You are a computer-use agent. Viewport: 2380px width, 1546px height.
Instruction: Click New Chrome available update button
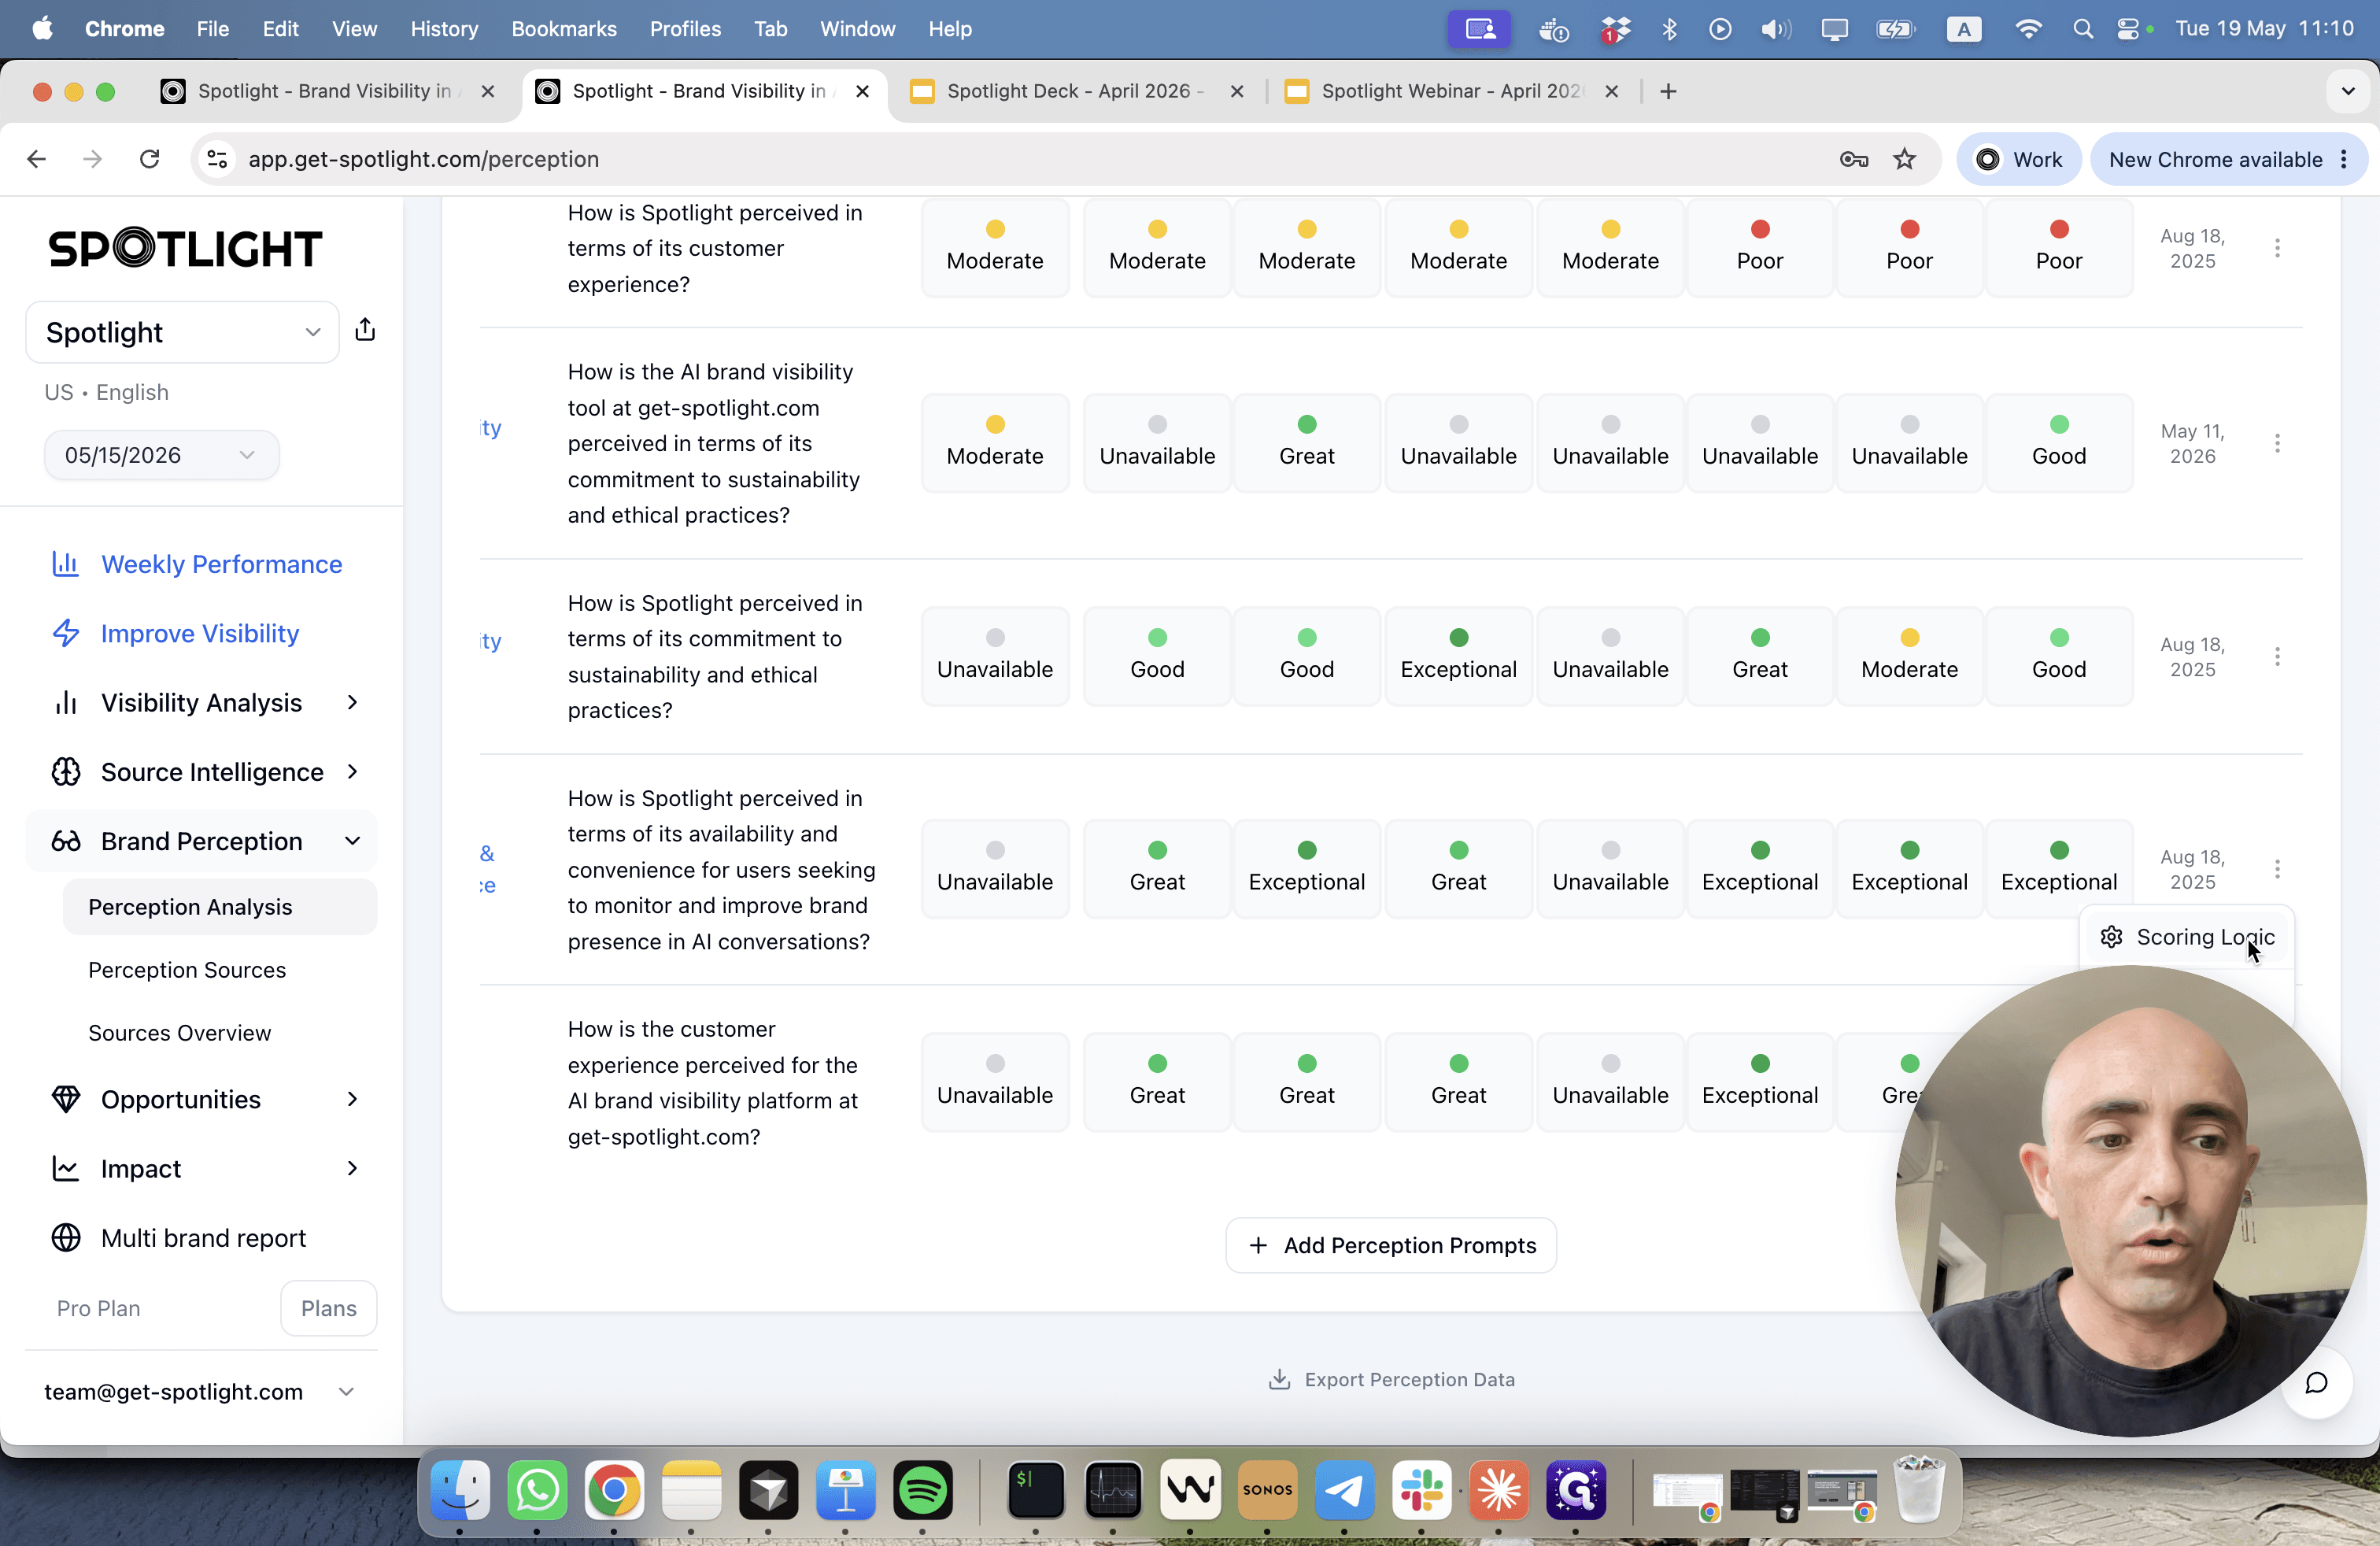(x=2228, y=159)
